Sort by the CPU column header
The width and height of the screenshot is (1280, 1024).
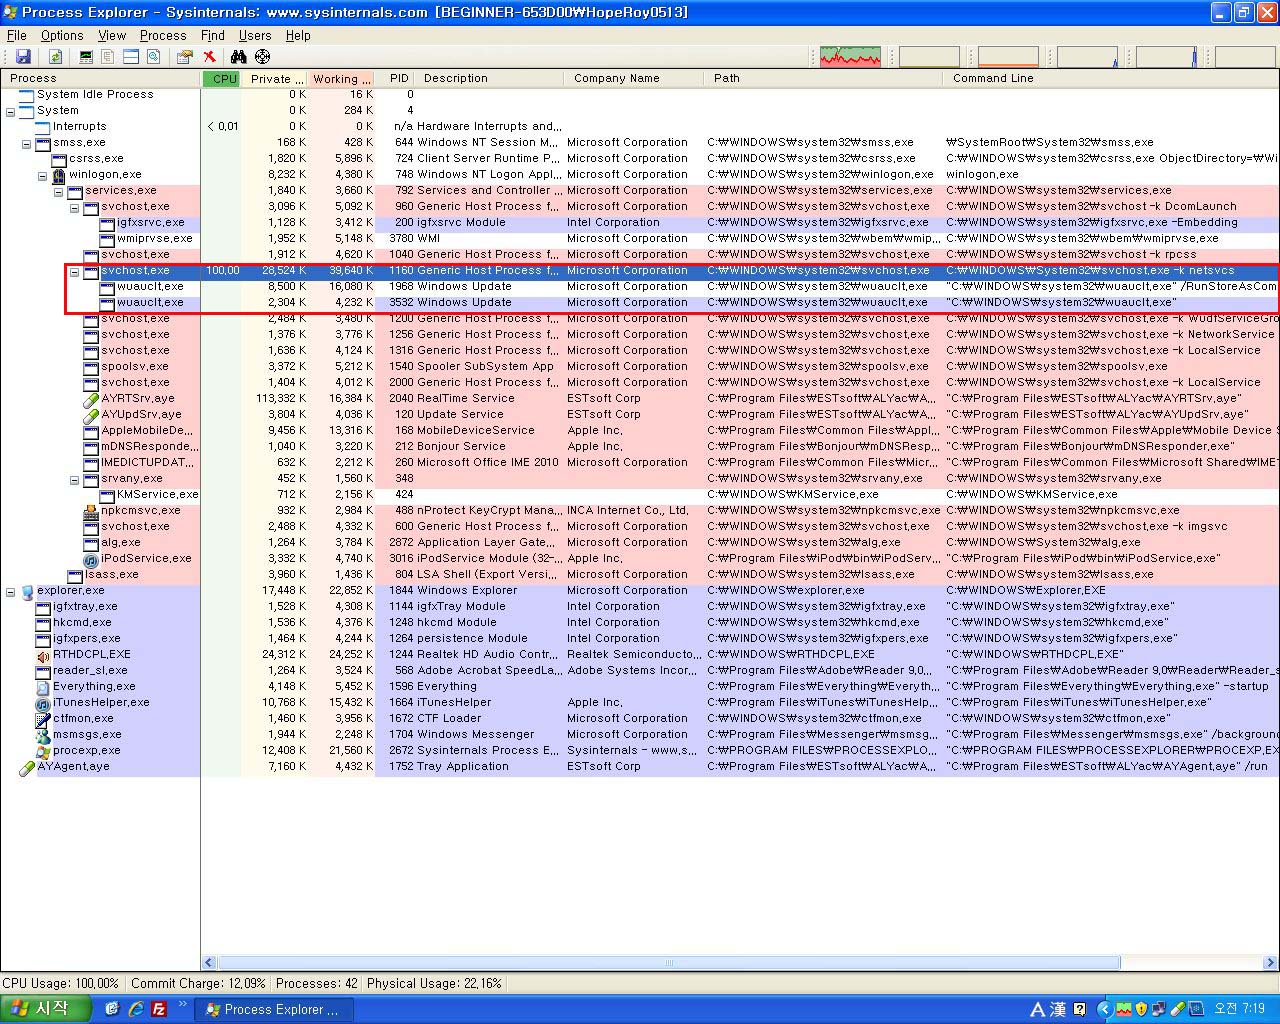click(221, 78)
